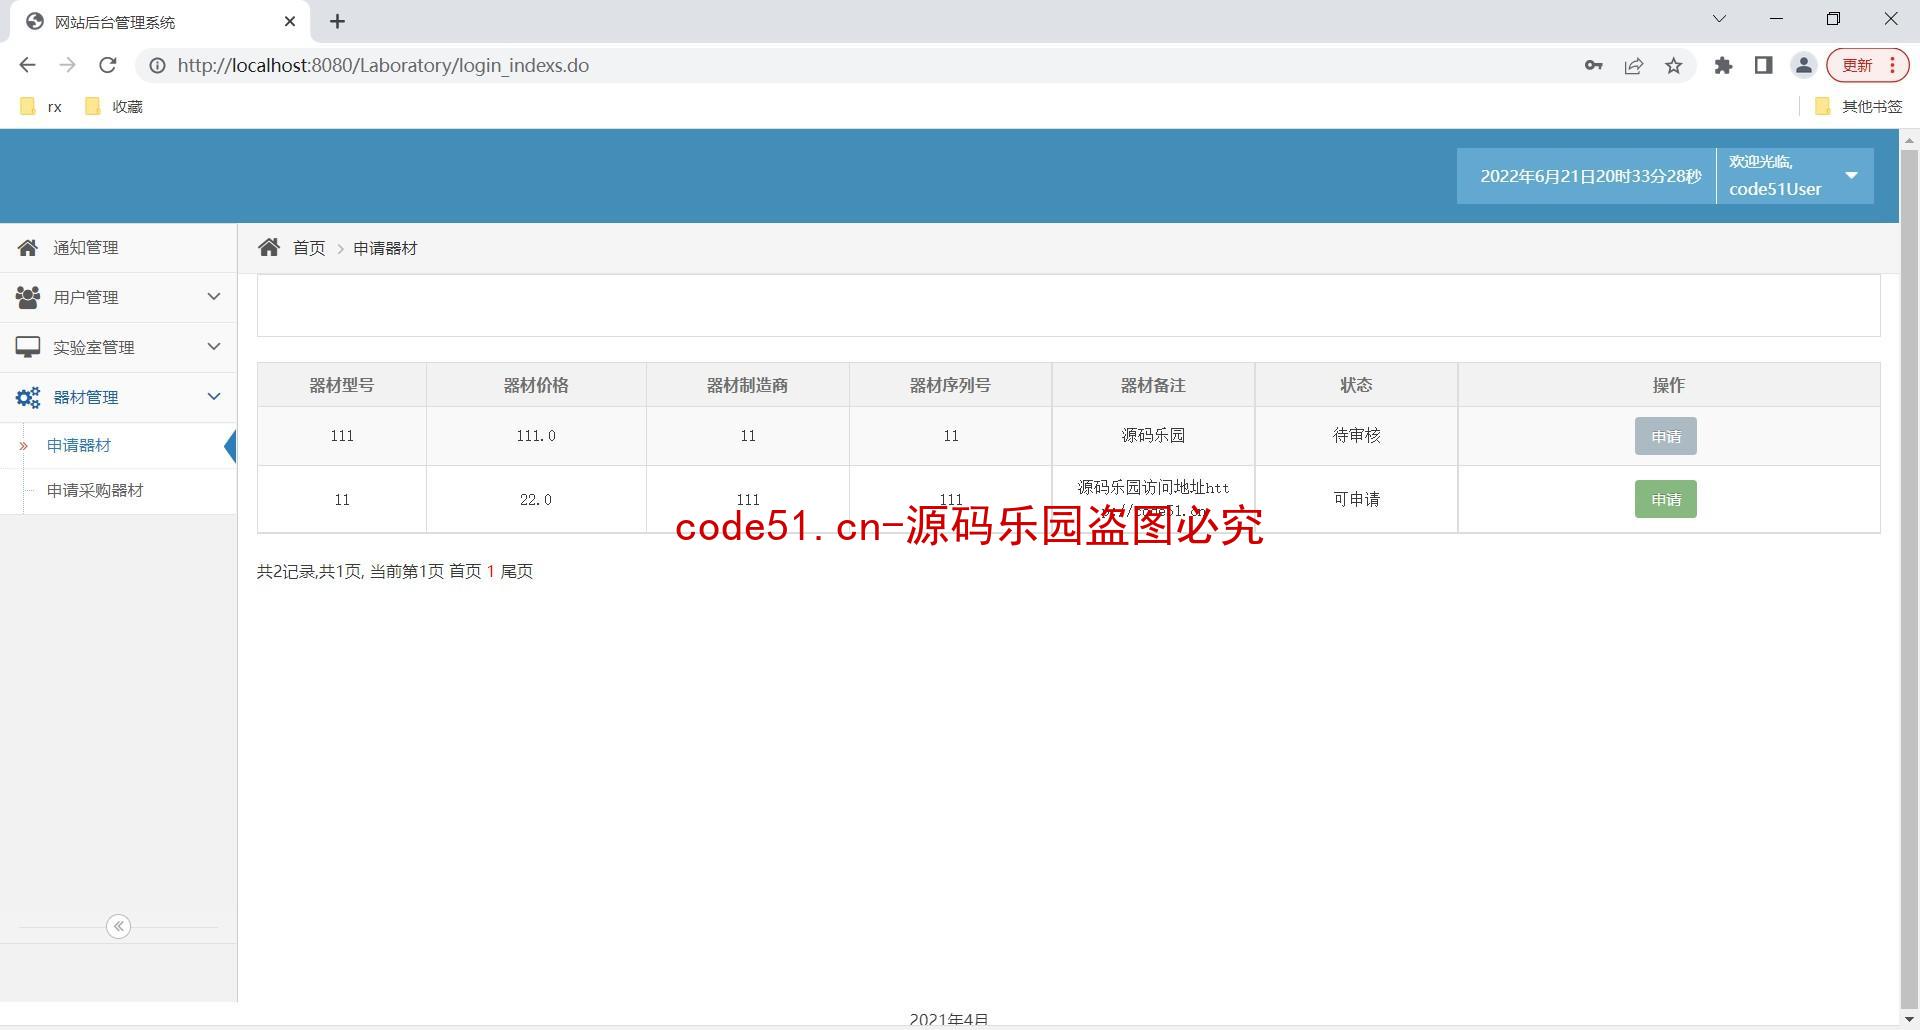Open the code51User account dropdown arrow
The image size is (1920, 1030).
point(1851,175)
